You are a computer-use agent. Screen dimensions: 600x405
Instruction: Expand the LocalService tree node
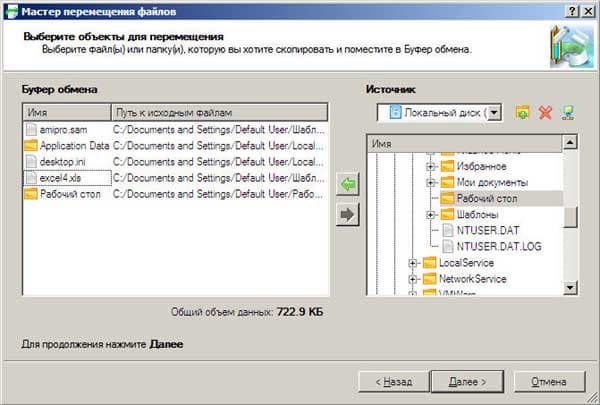click(412, 263)
